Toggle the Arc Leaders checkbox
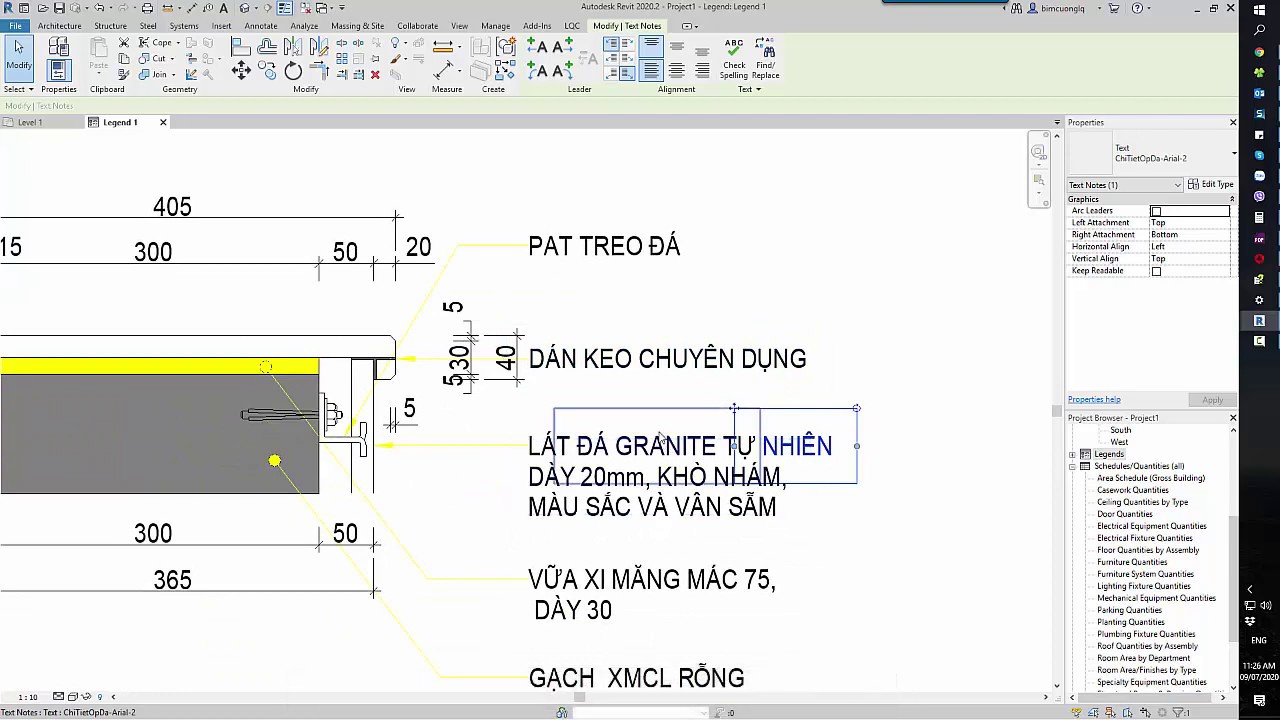This screenshot has height=720, width=1280. (1156, 211)
